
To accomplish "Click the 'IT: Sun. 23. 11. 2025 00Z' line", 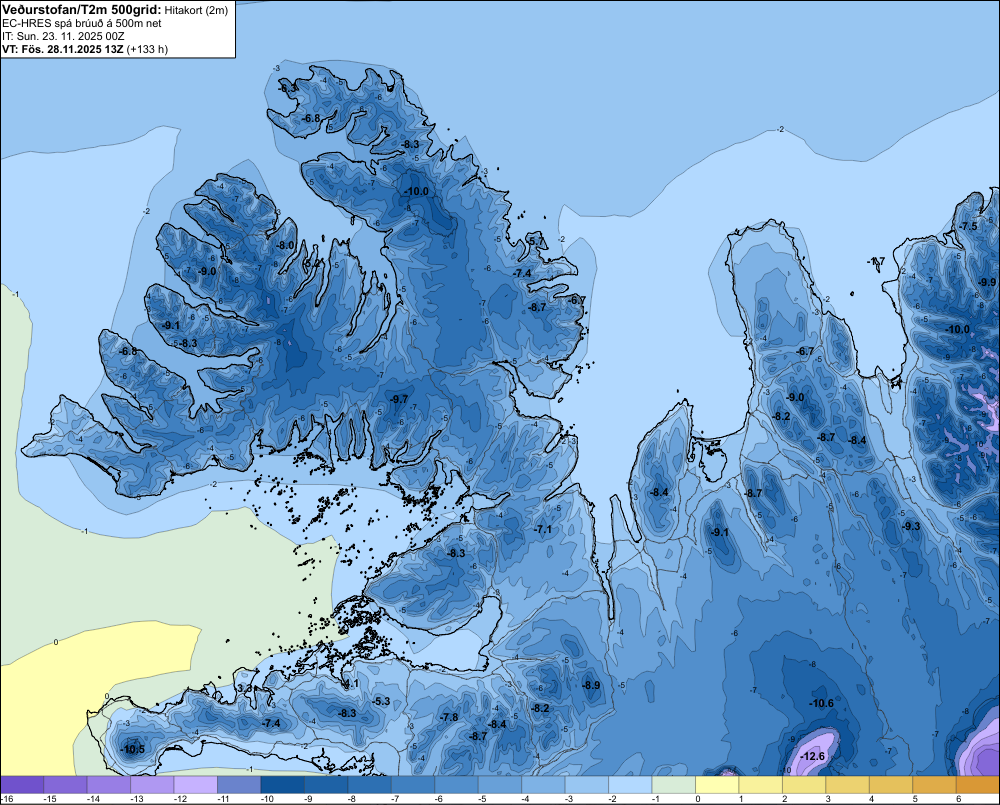I will [63, 36].
